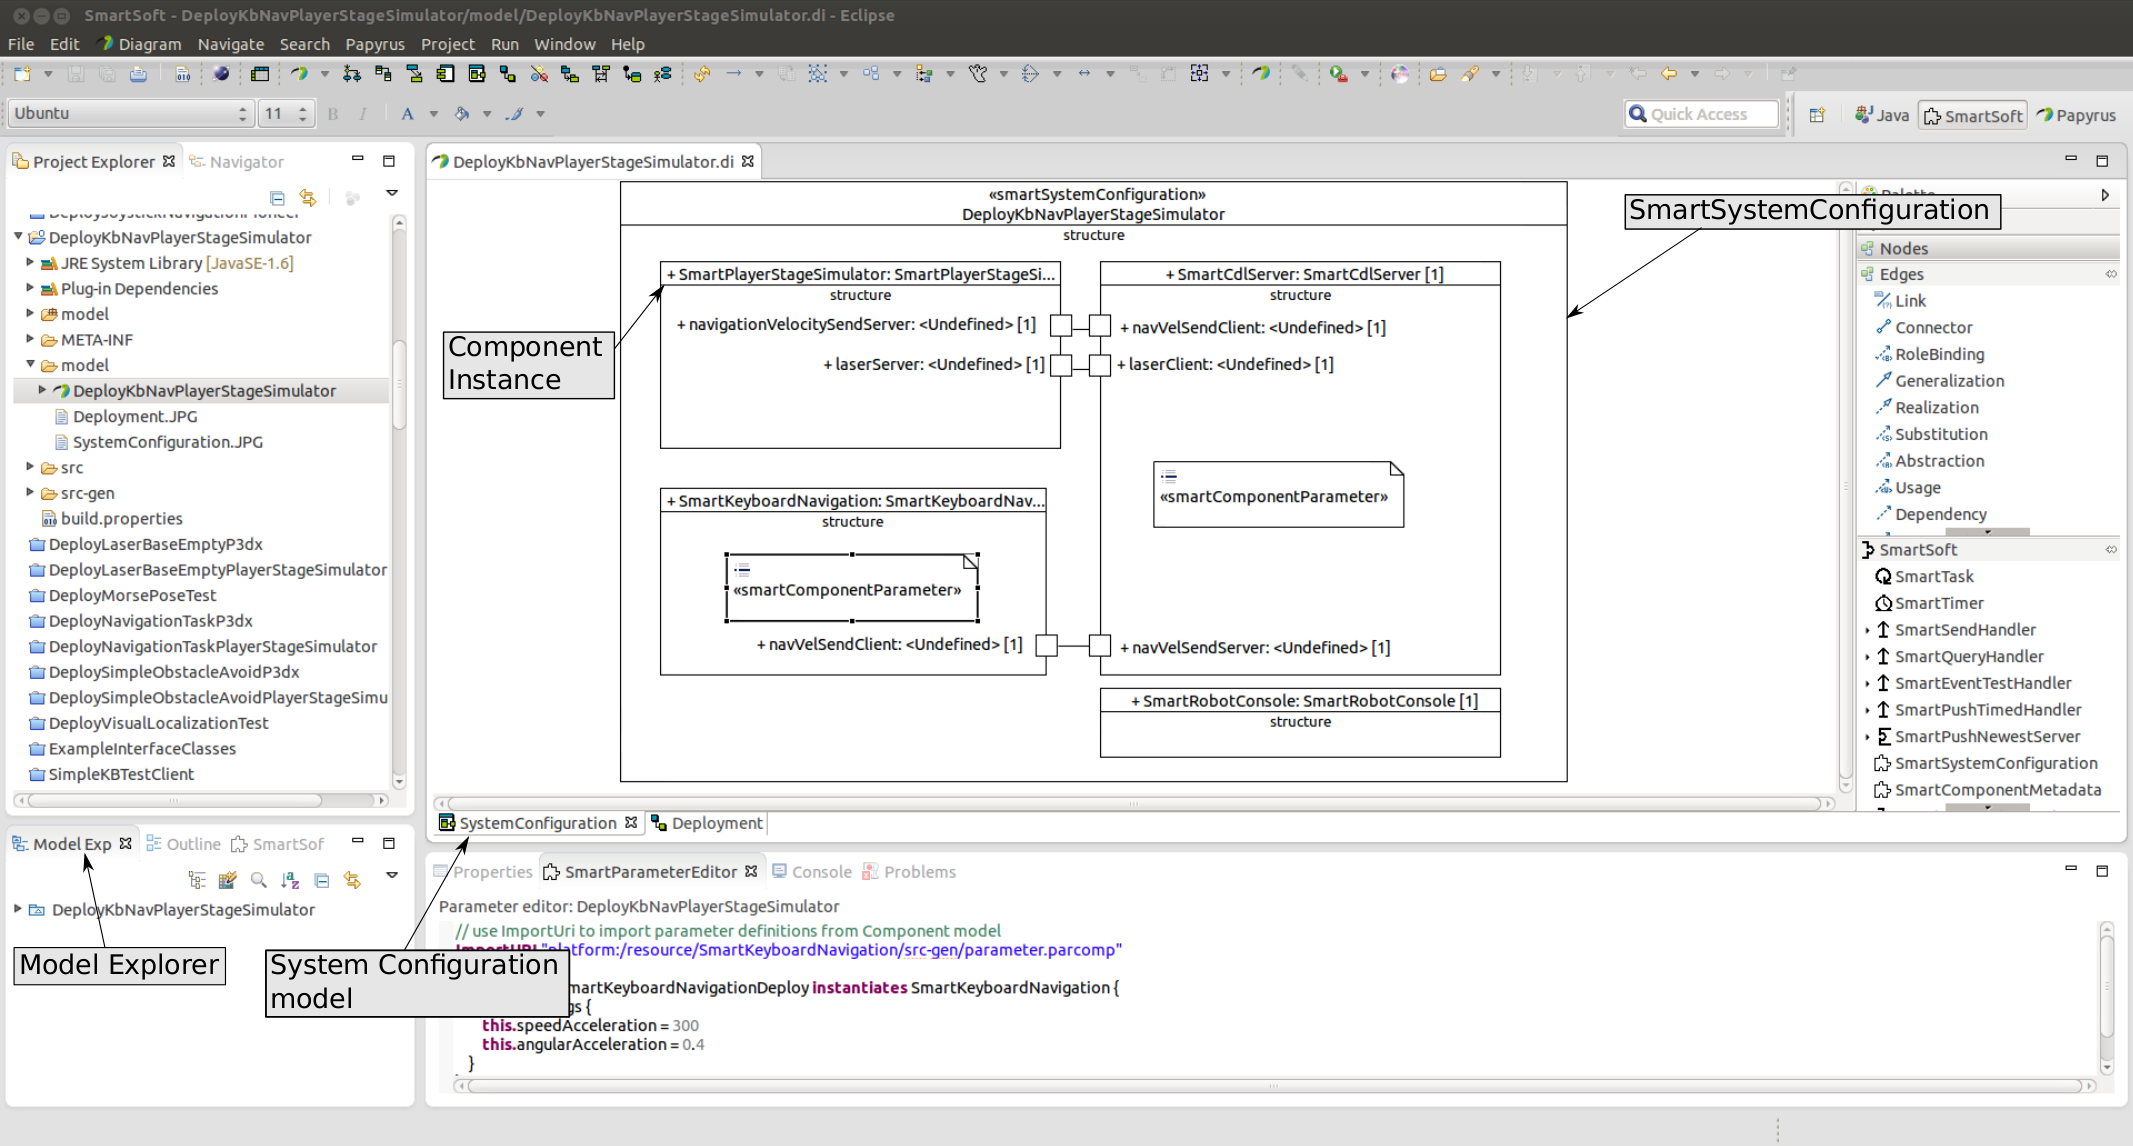
Task: Switch to the Console tab
Action: tap(812, 872)
